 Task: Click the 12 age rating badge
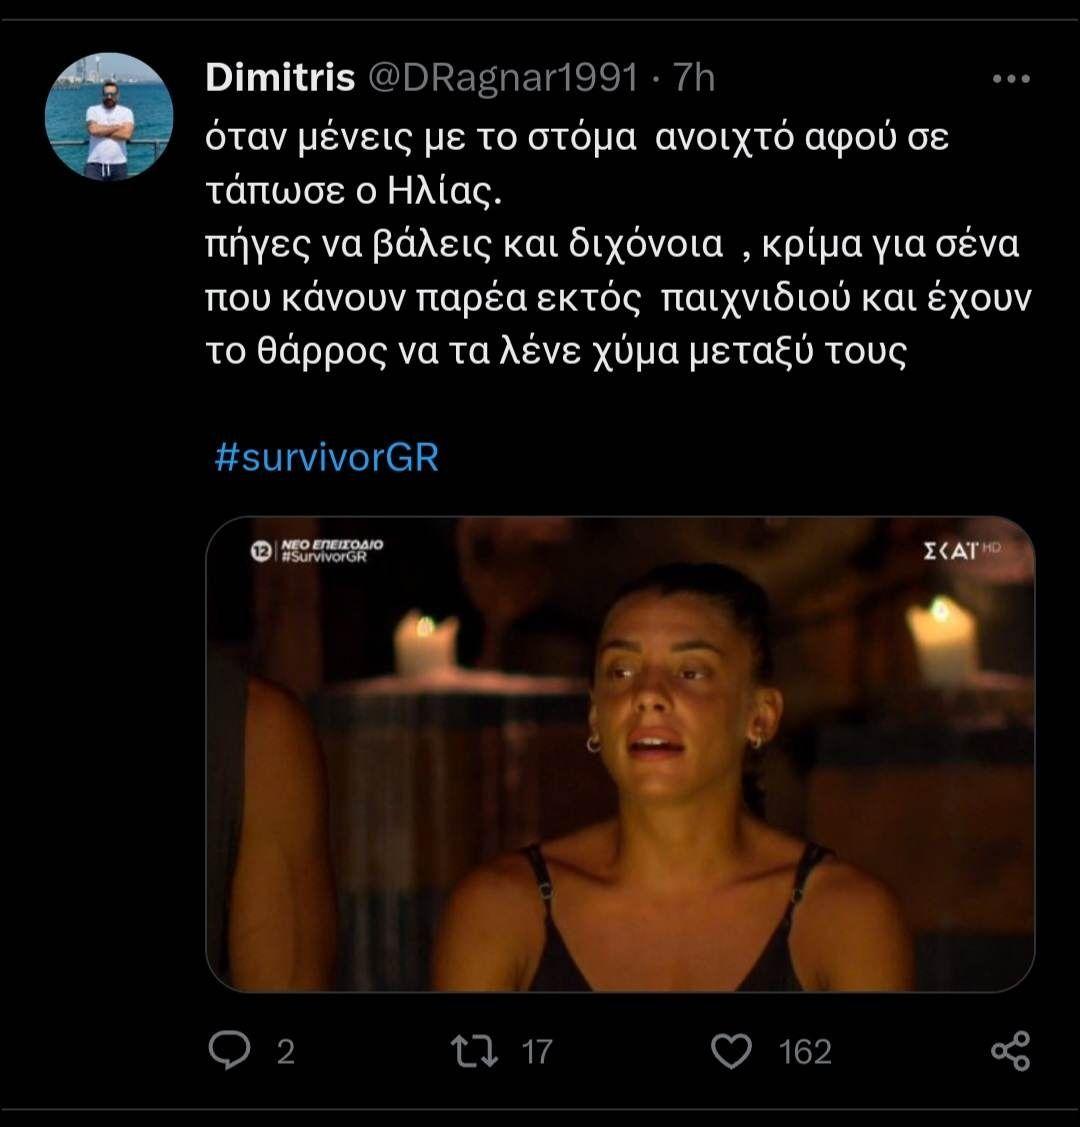261,551
